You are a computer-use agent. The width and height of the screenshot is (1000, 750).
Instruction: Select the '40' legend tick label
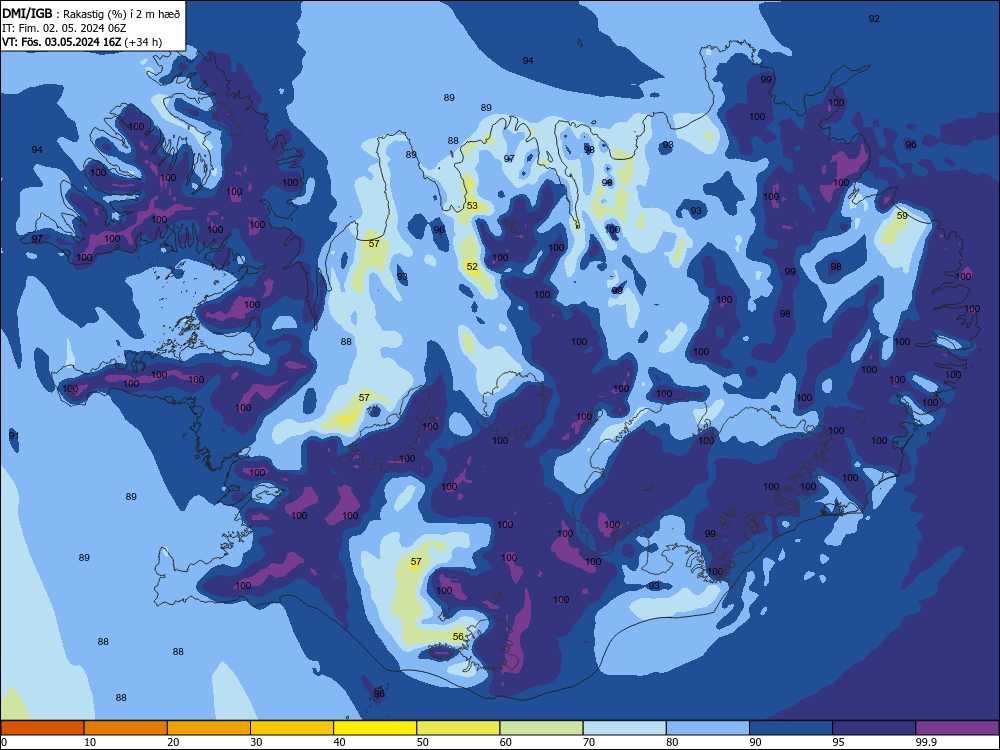click(339, 742)
